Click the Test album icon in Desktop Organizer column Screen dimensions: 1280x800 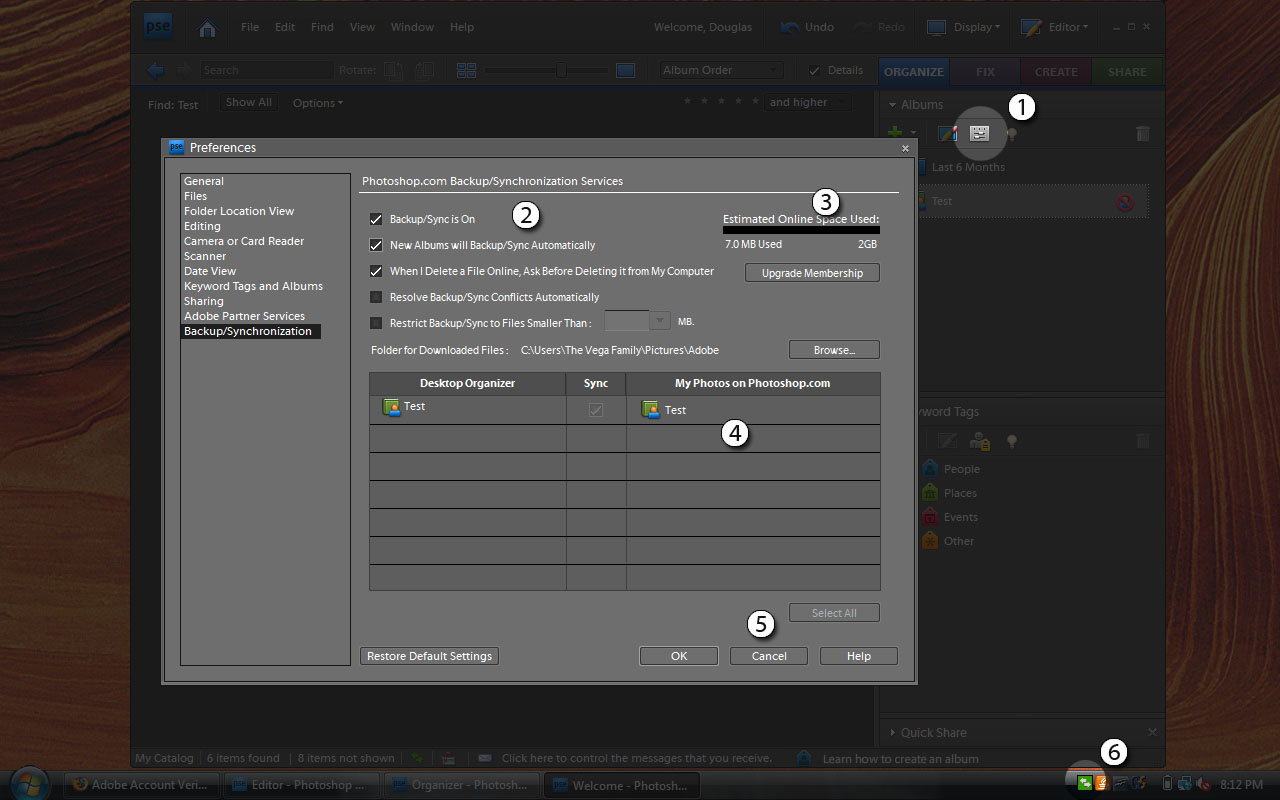click(391, 407)
